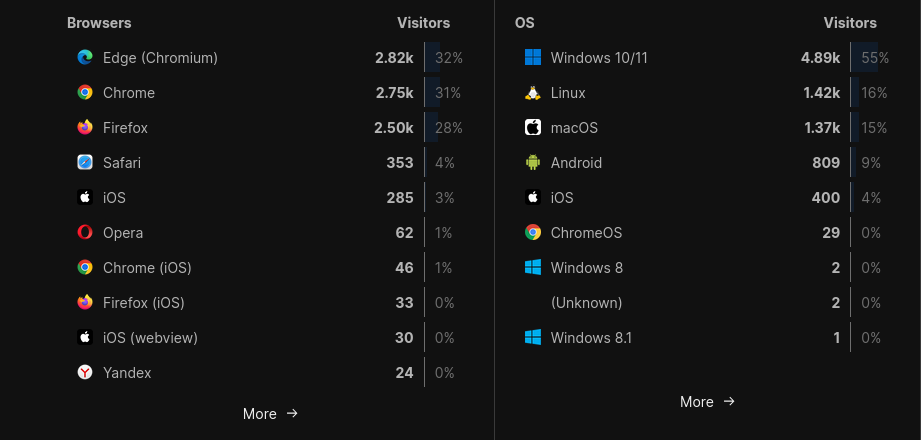The width and height of the screenshot is (921, 440).
Task: Click the Safari compass icon
Action: click(x=85, y=163)
